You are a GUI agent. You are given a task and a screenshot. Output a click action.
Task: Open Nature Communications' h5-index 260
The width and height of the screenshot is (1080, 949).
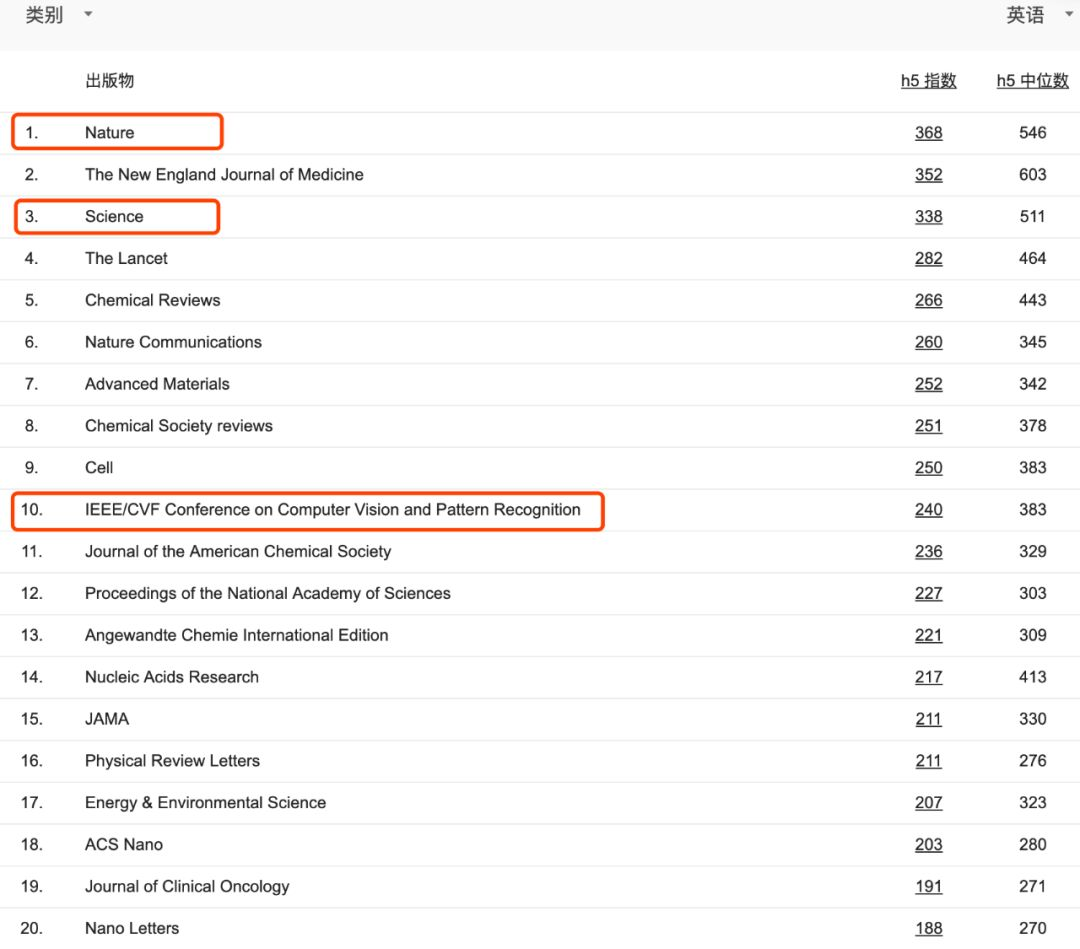[x=928, y=343]
